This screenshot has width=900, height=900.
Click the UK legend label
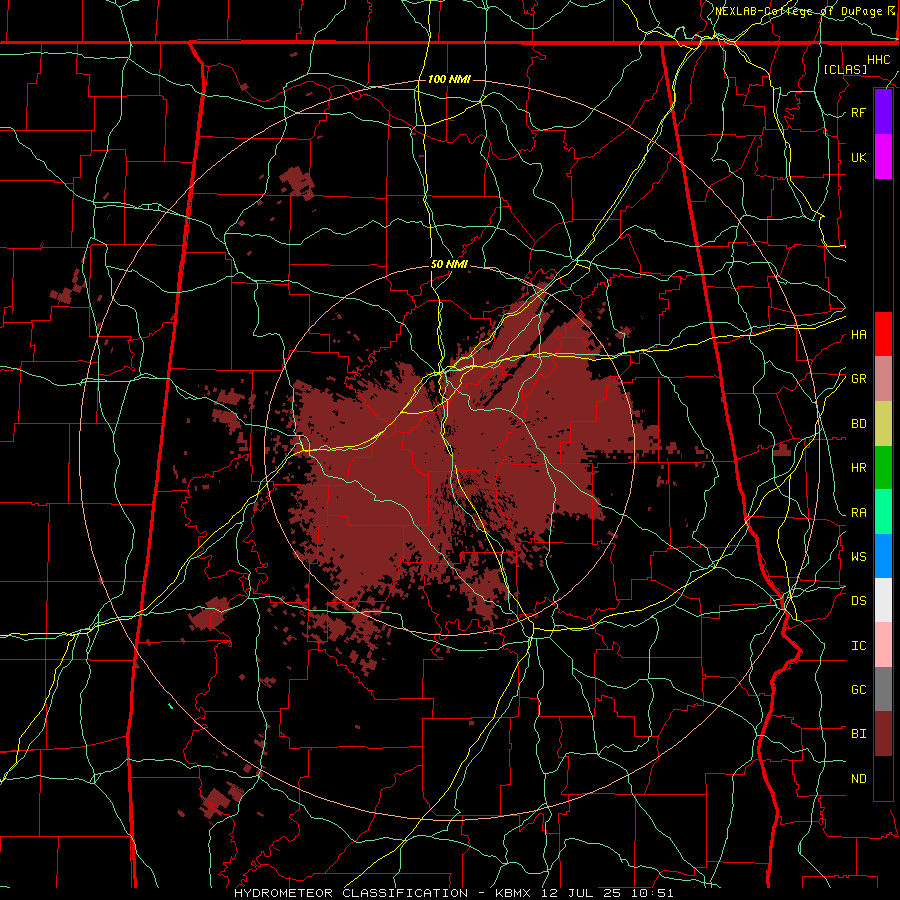[x=858, y=157]
